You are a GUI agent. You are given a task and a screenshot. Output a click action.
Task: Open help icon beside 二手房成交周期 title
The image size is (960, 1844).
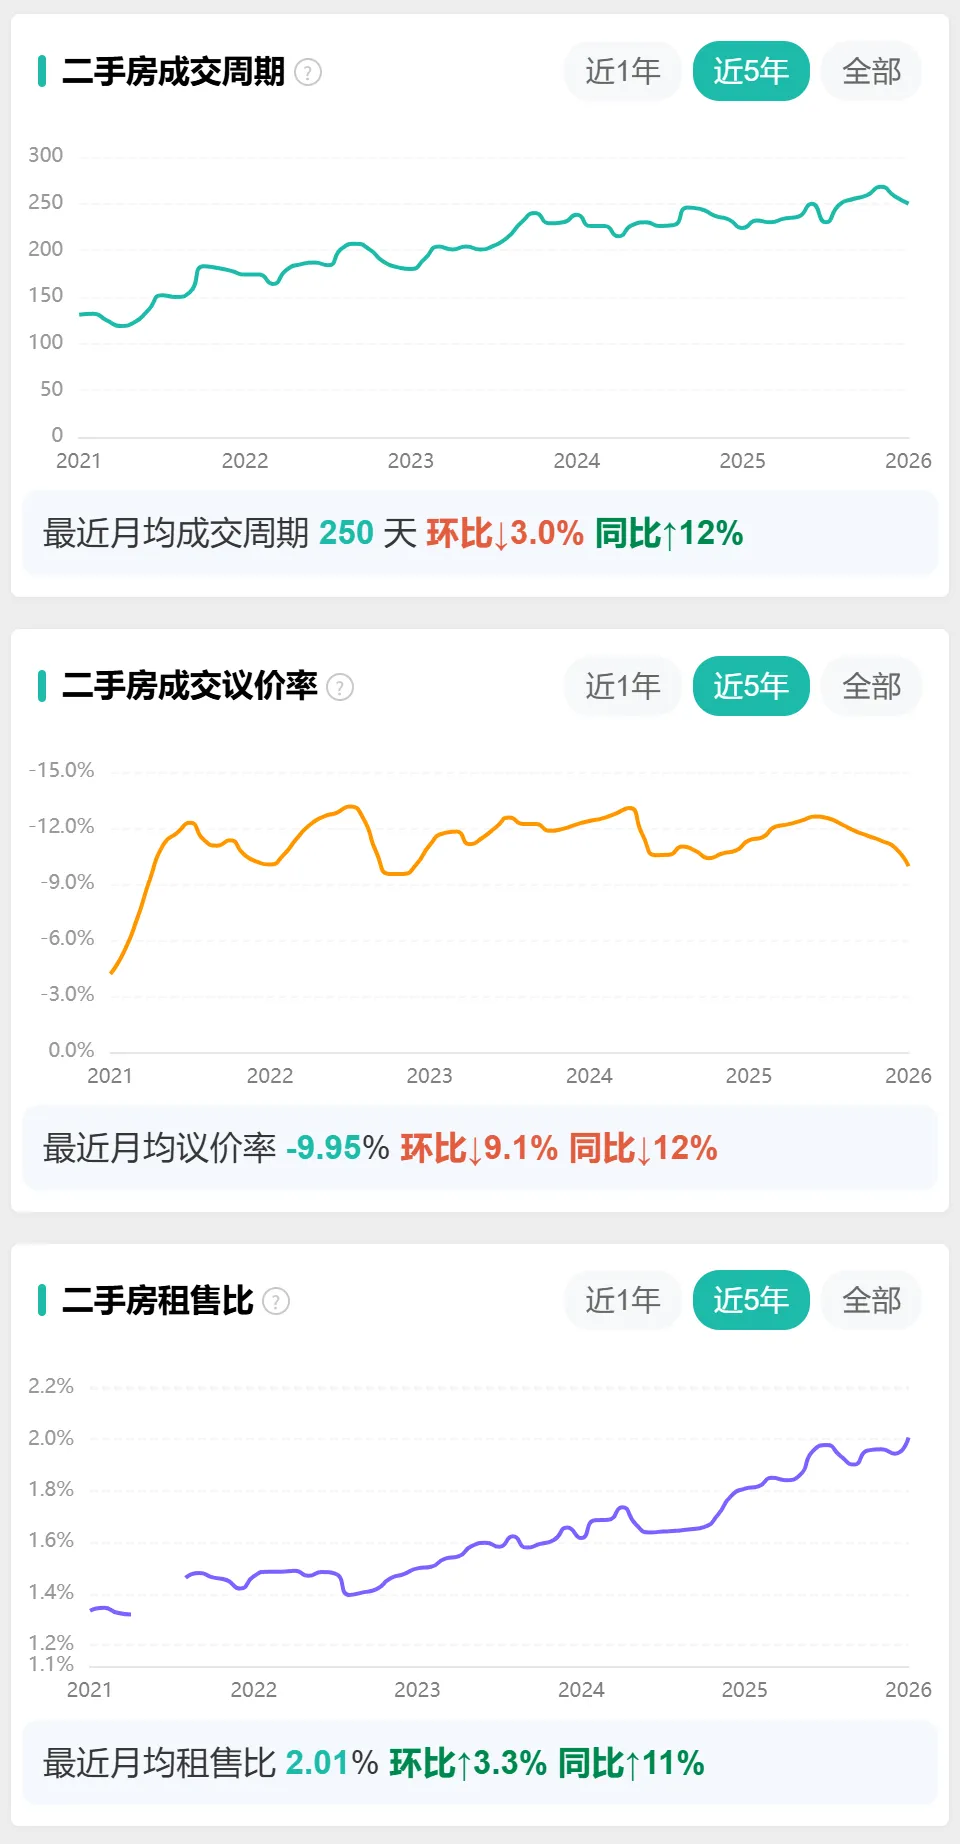[x=308, y=73]
